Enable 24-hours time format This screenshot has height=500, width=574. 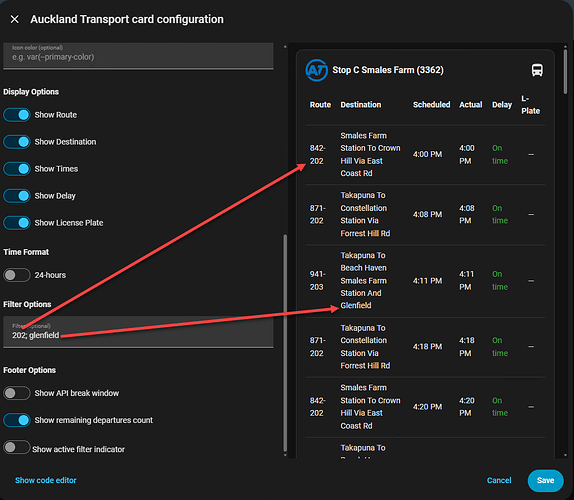[17, 275]
